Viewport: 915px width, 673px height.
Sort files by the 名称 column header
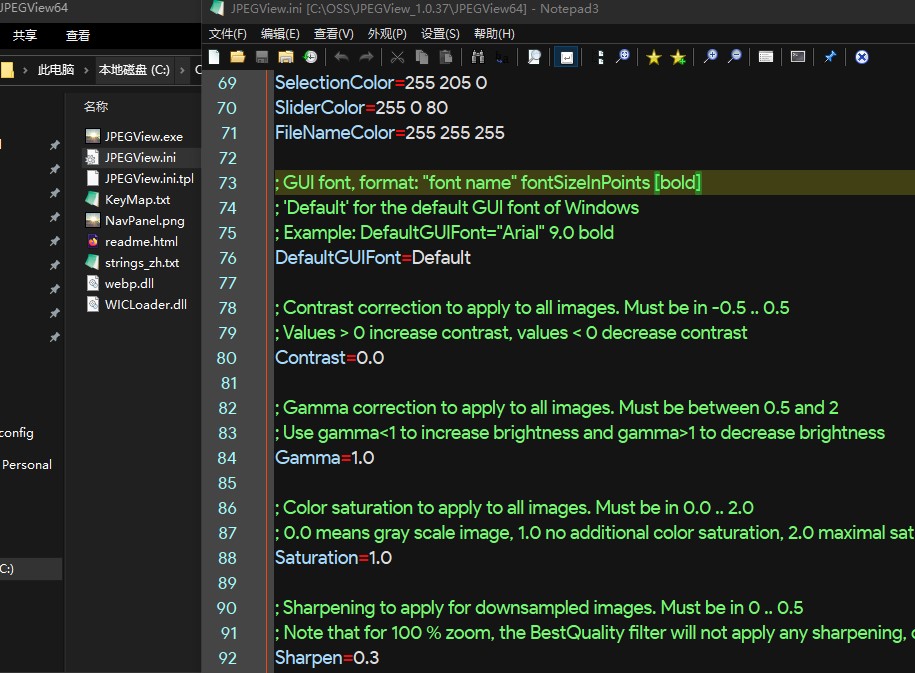(96, 106)
